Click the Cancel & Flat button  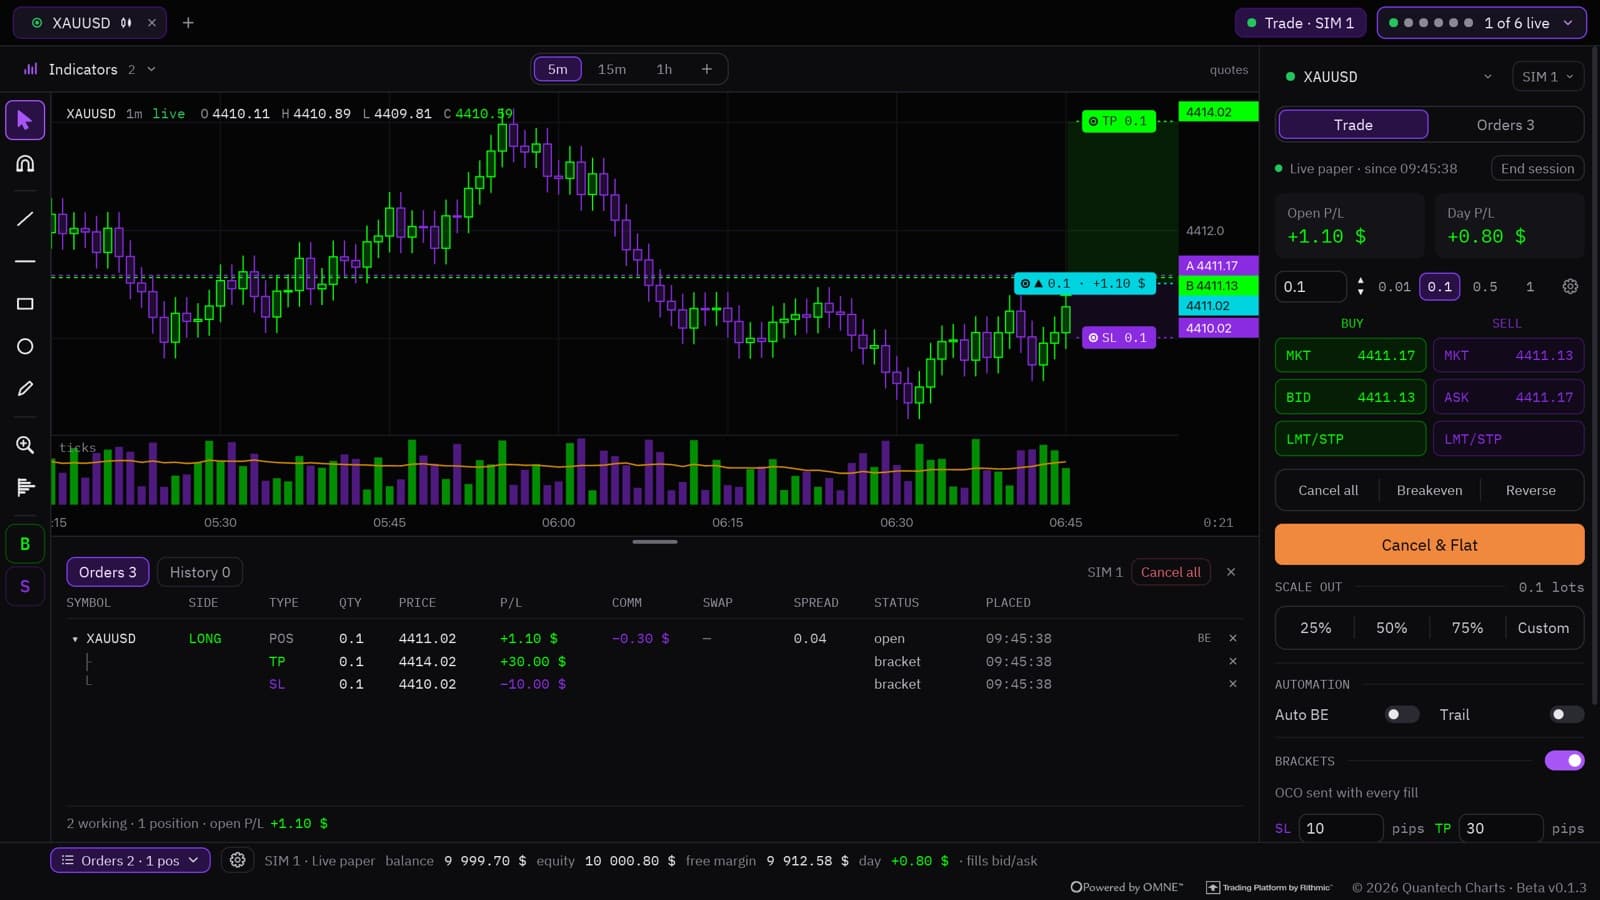pos(1429,545)
